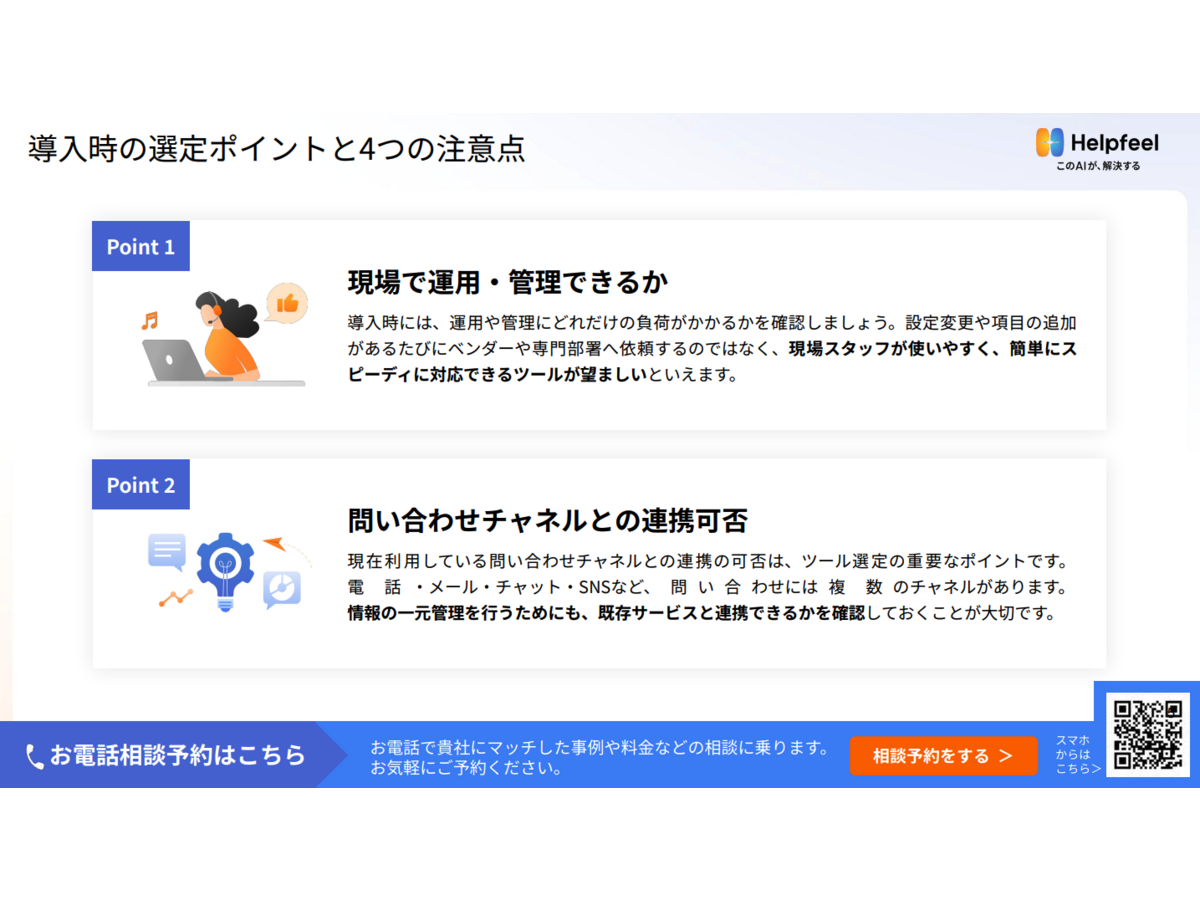
Task: Select the Point 2 badge
Action: [x=141, y=485]
